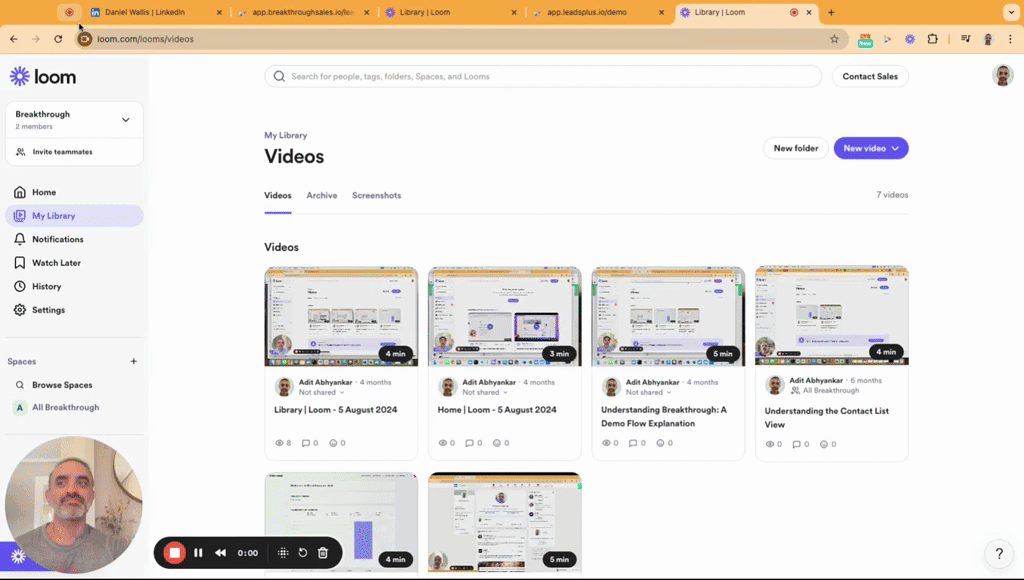
Task: Open Notifications in the sidebar
Action: [x=74, y=239]
